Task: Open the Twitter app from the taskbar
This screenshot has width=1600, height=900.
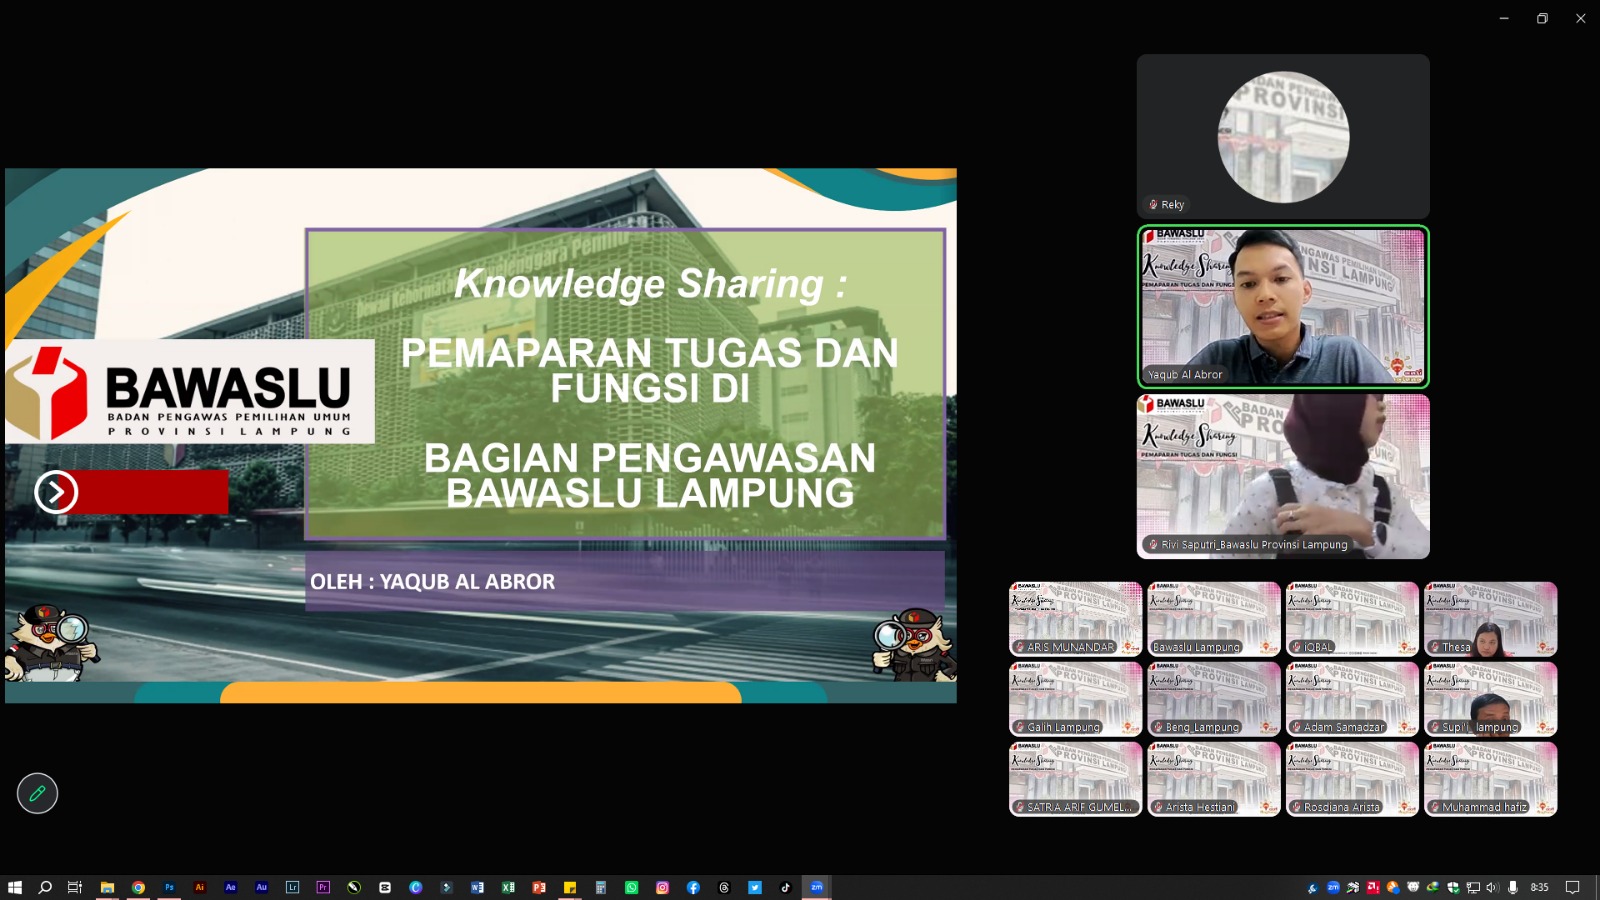Action: click(x=755, y=887)
